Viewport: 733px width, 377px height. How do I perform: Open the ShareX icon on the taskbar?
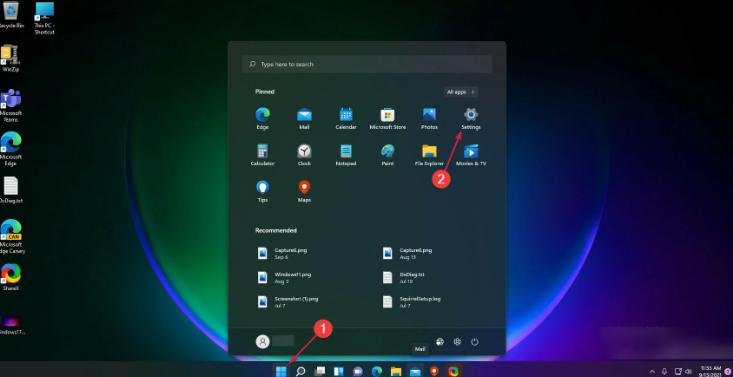coord(453,371)
